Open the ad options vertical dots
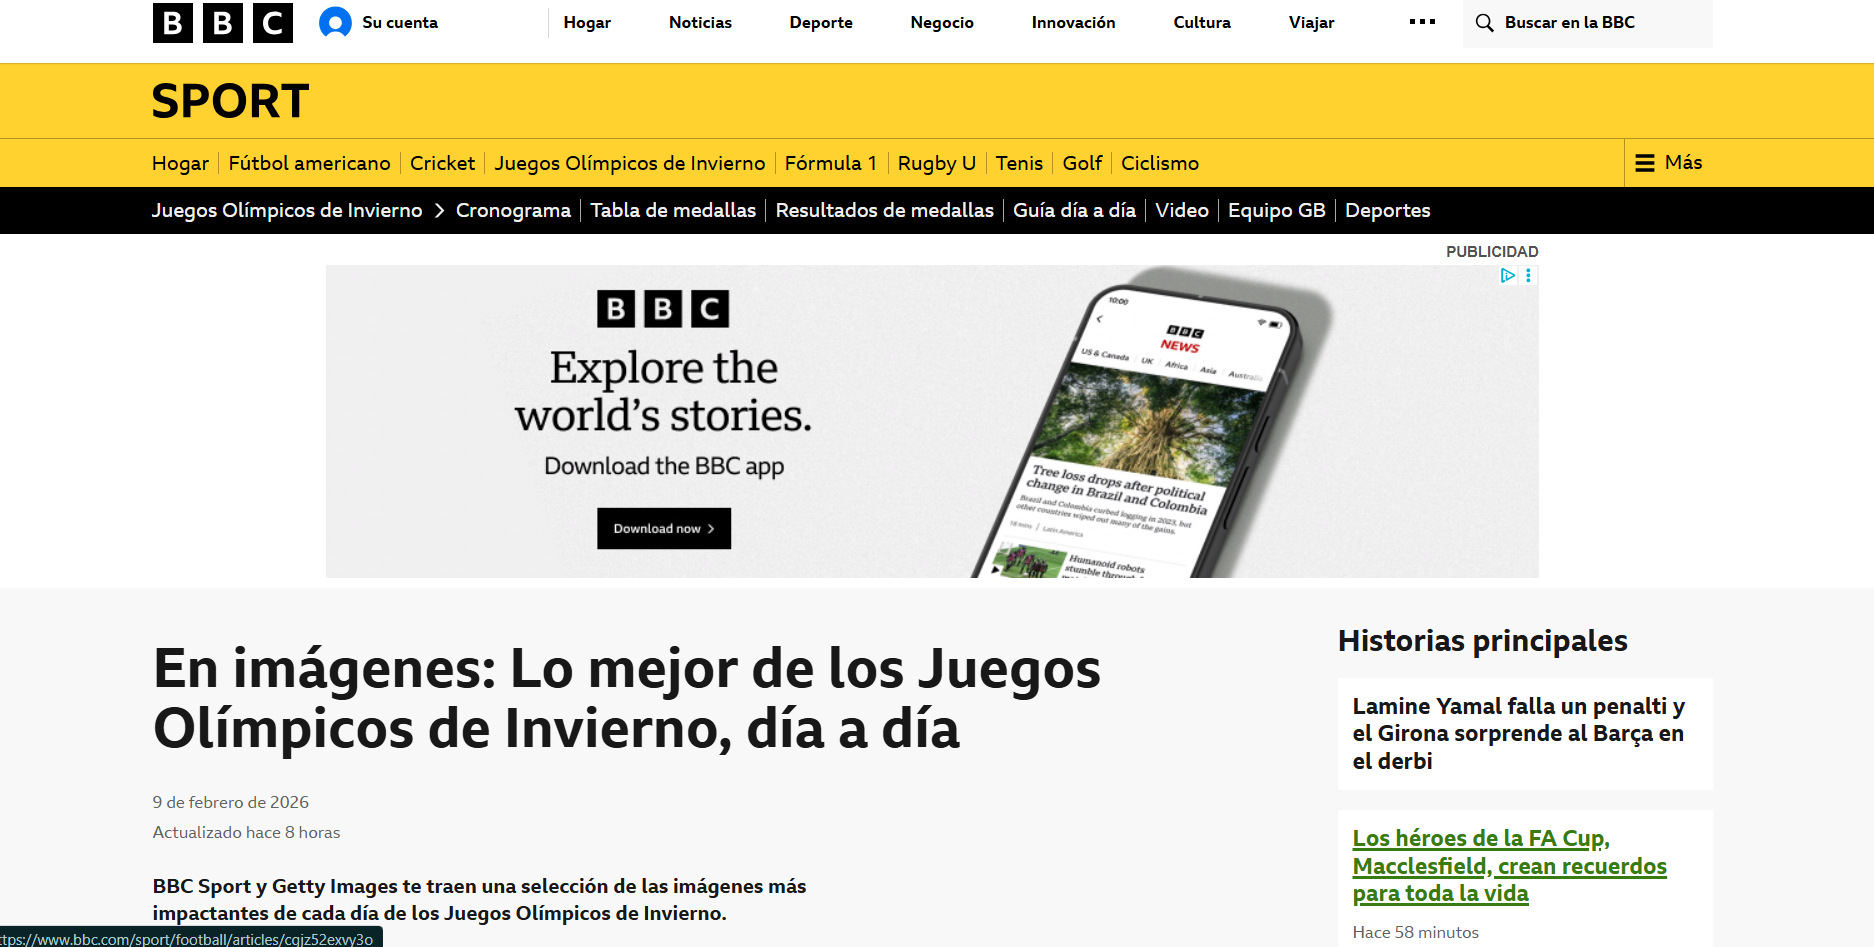Viewport: 1874px width, 947px height. [x=1528, y=276]
